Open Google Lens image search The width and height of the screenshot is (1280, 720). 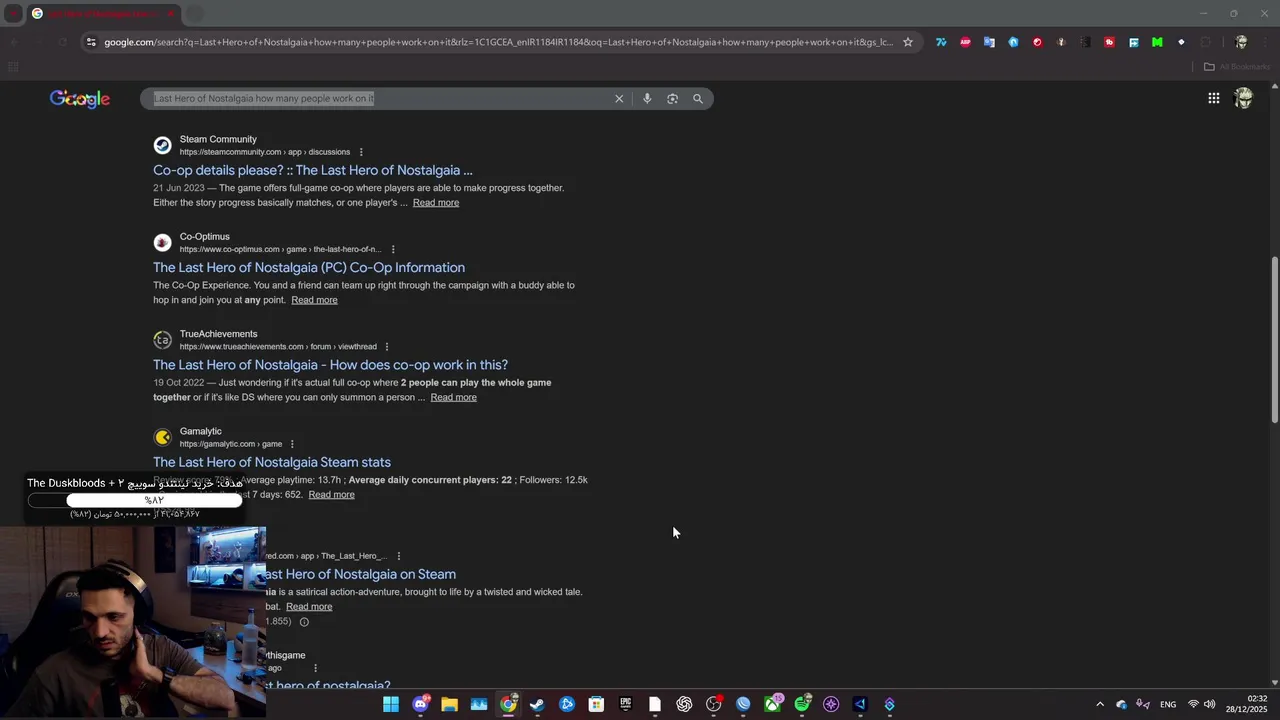[672, 98]
